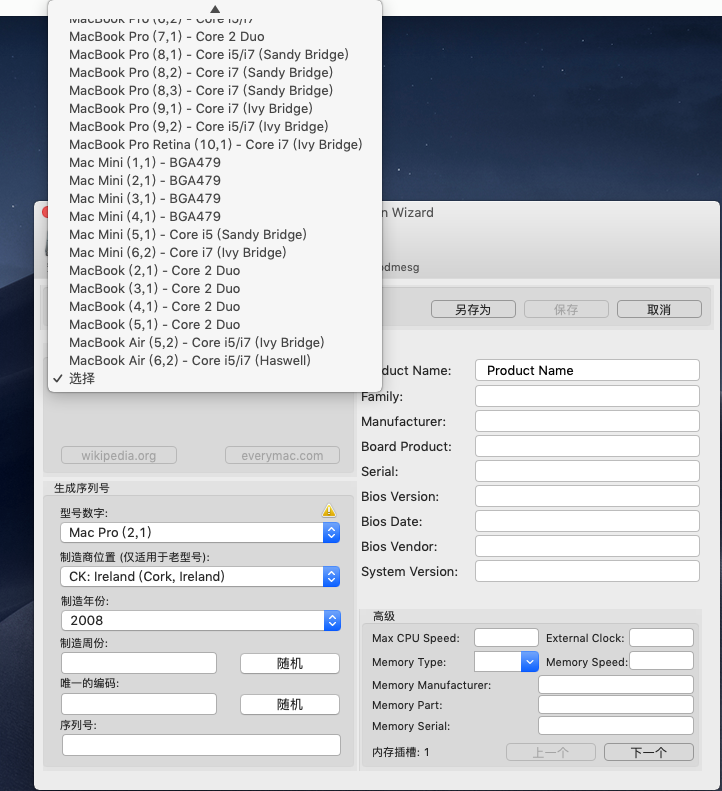
Task: Click 随机 next to 制造周份 field
Action: pos(290,663)
